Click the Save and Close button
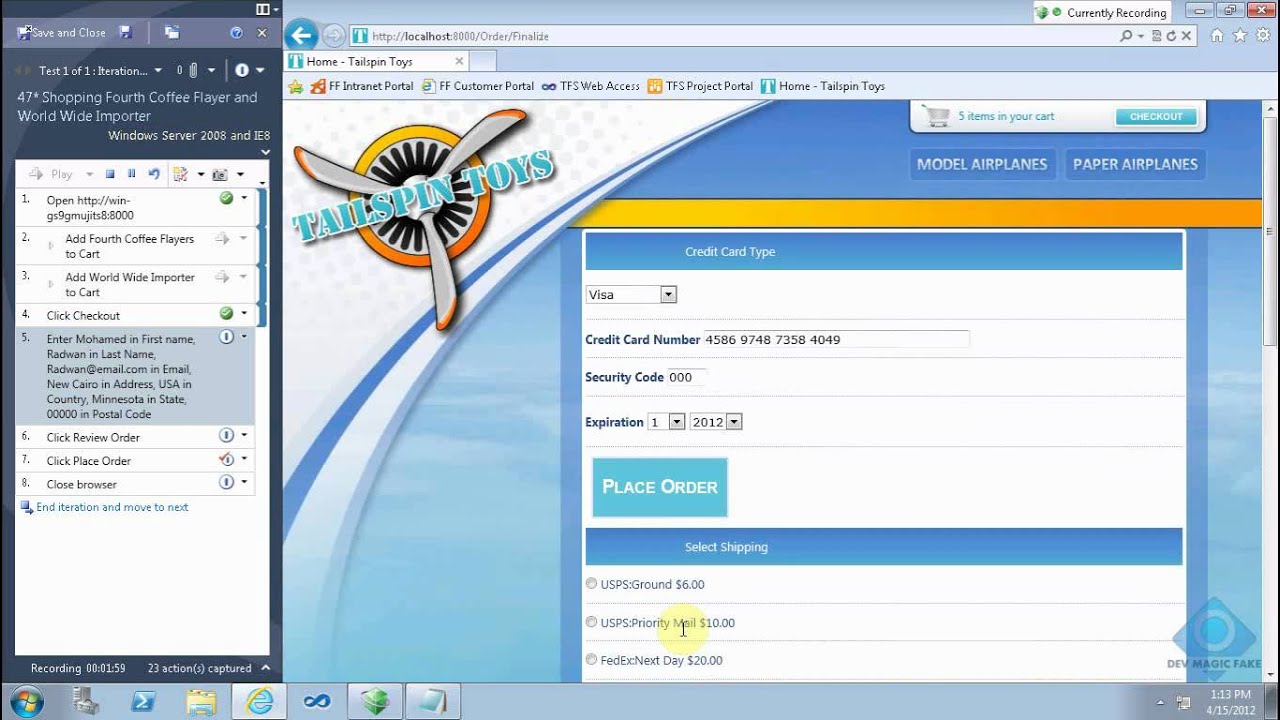Screen dimensions: 1280x720 (61, 33)
